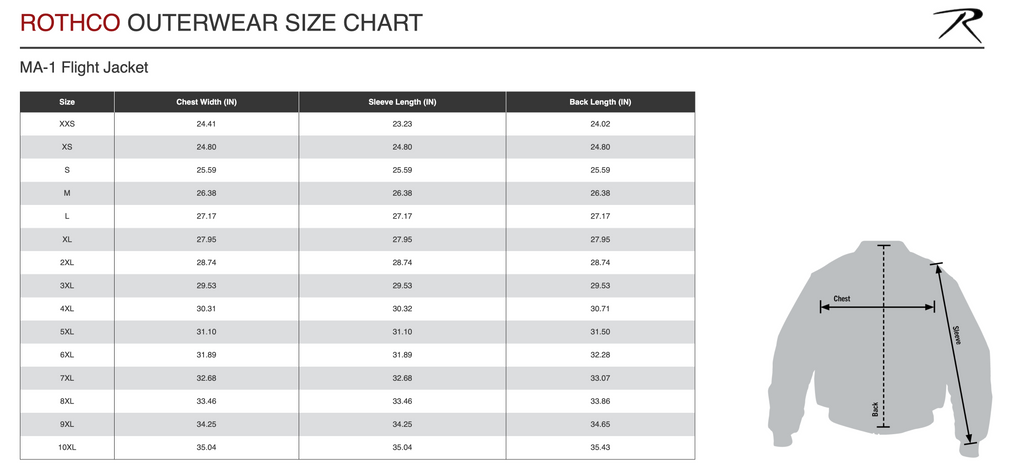Viewport: 1024px width, 473px height.
Task: Click sleeve length value 23.23
Action: point(402,124)
